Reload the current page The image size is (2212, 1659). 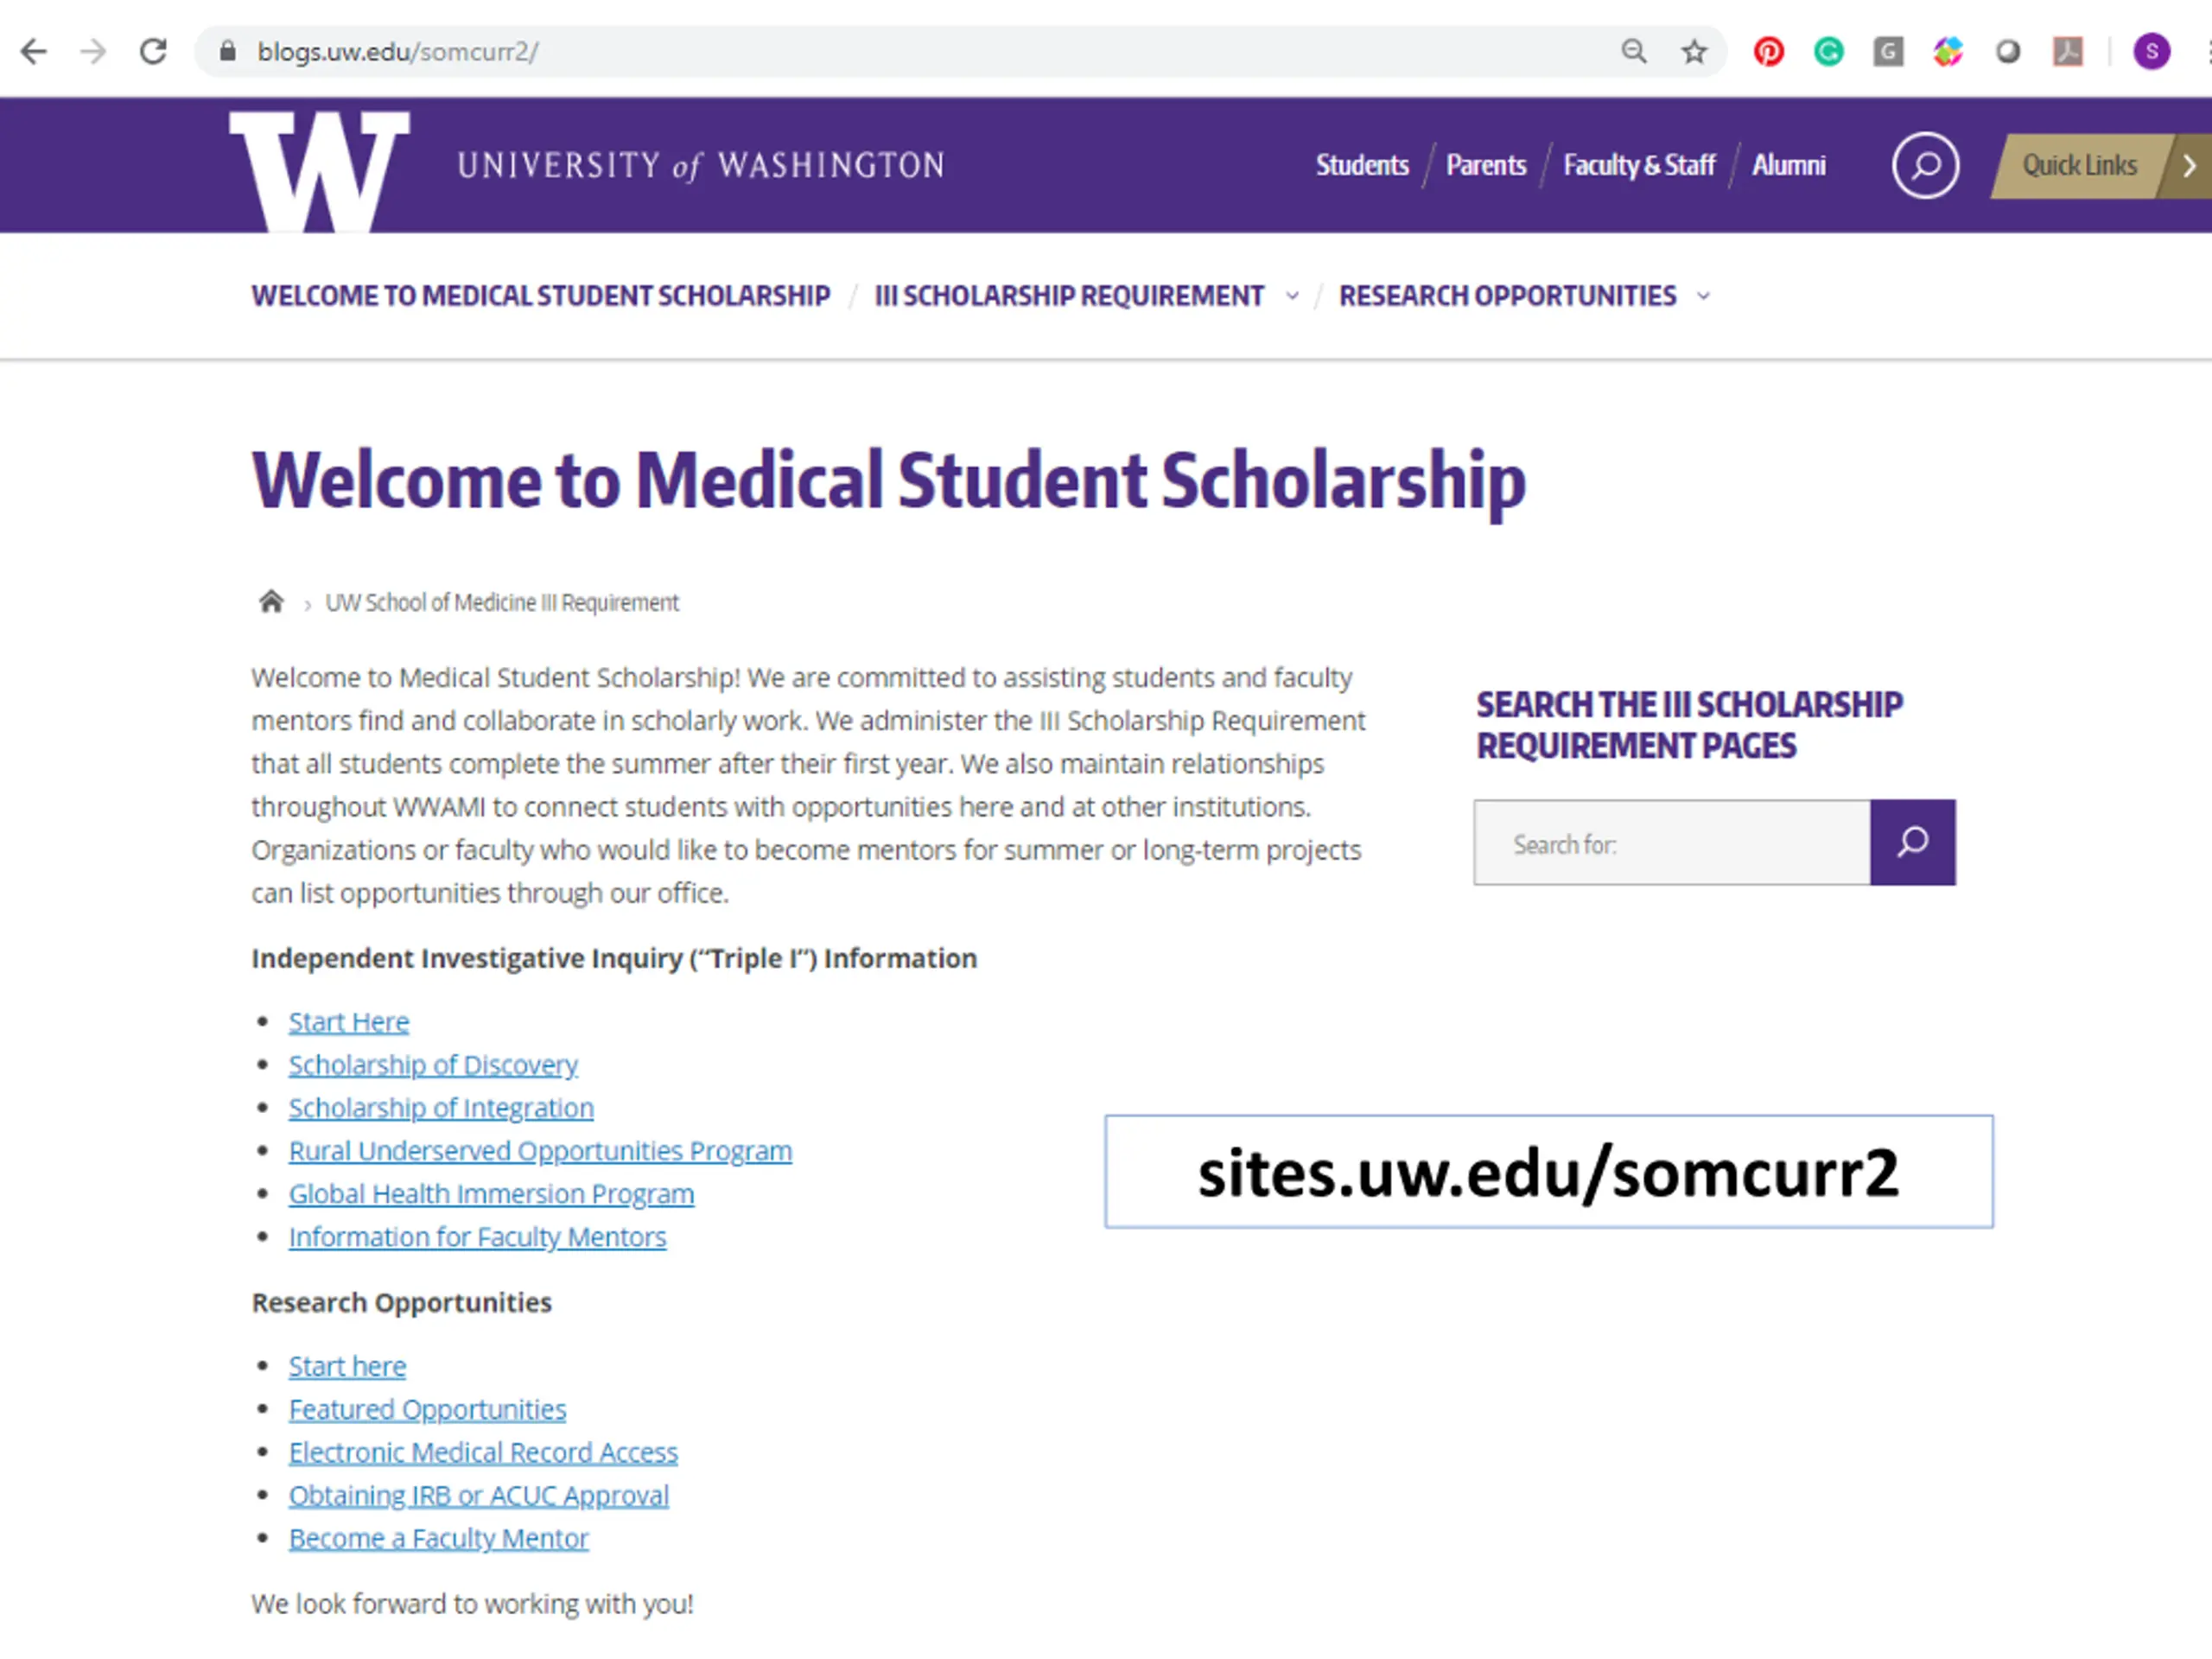point(153,52)
